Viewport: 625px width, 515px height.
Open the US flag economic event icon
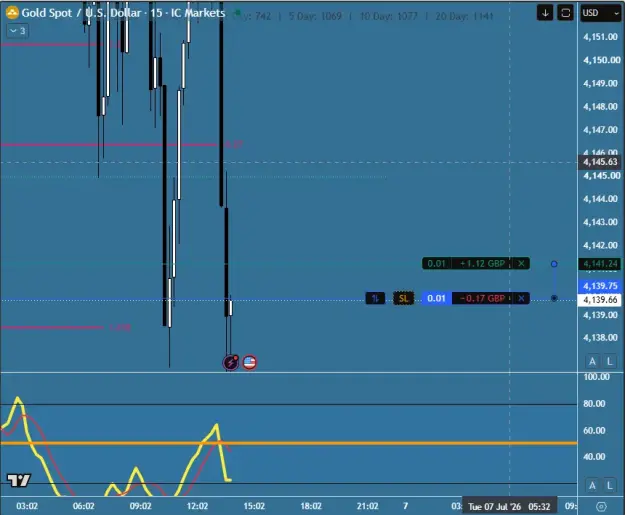(250, 362)
